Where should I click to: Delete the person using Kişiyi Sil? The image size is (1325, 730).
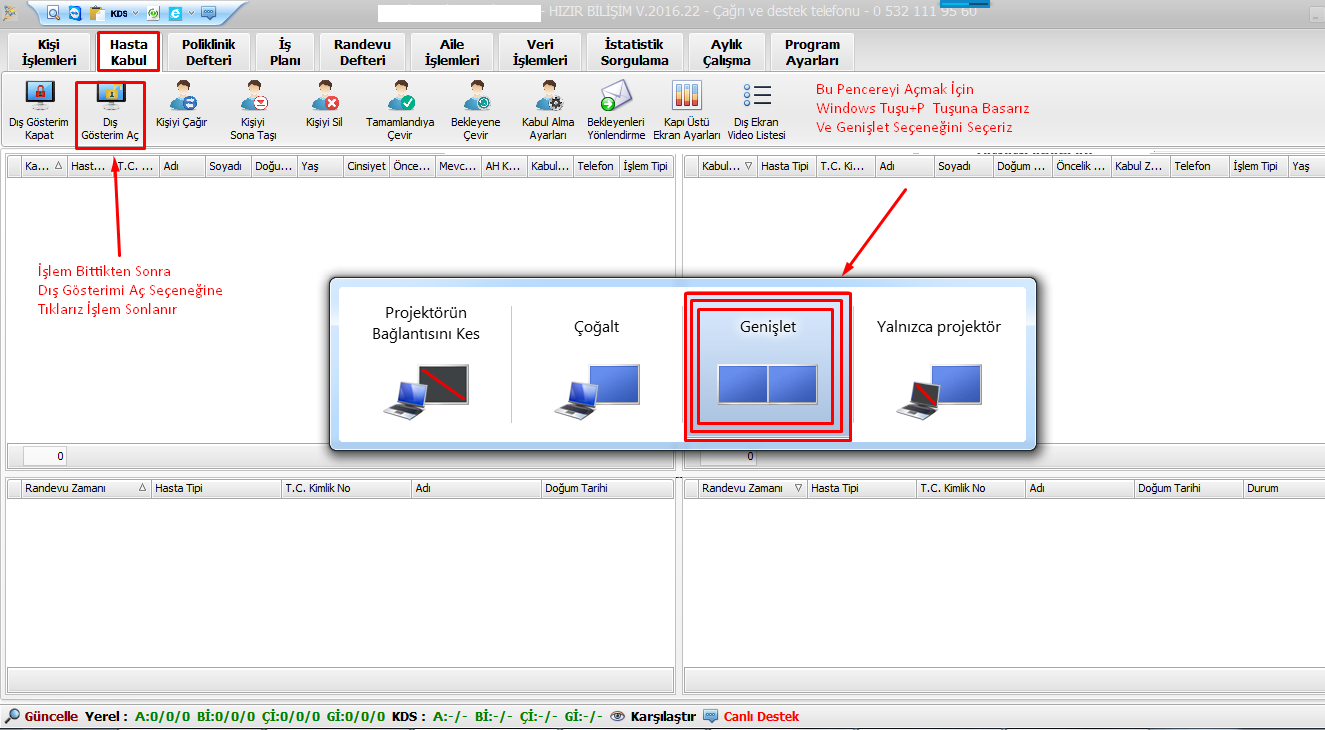pos(324,98)
